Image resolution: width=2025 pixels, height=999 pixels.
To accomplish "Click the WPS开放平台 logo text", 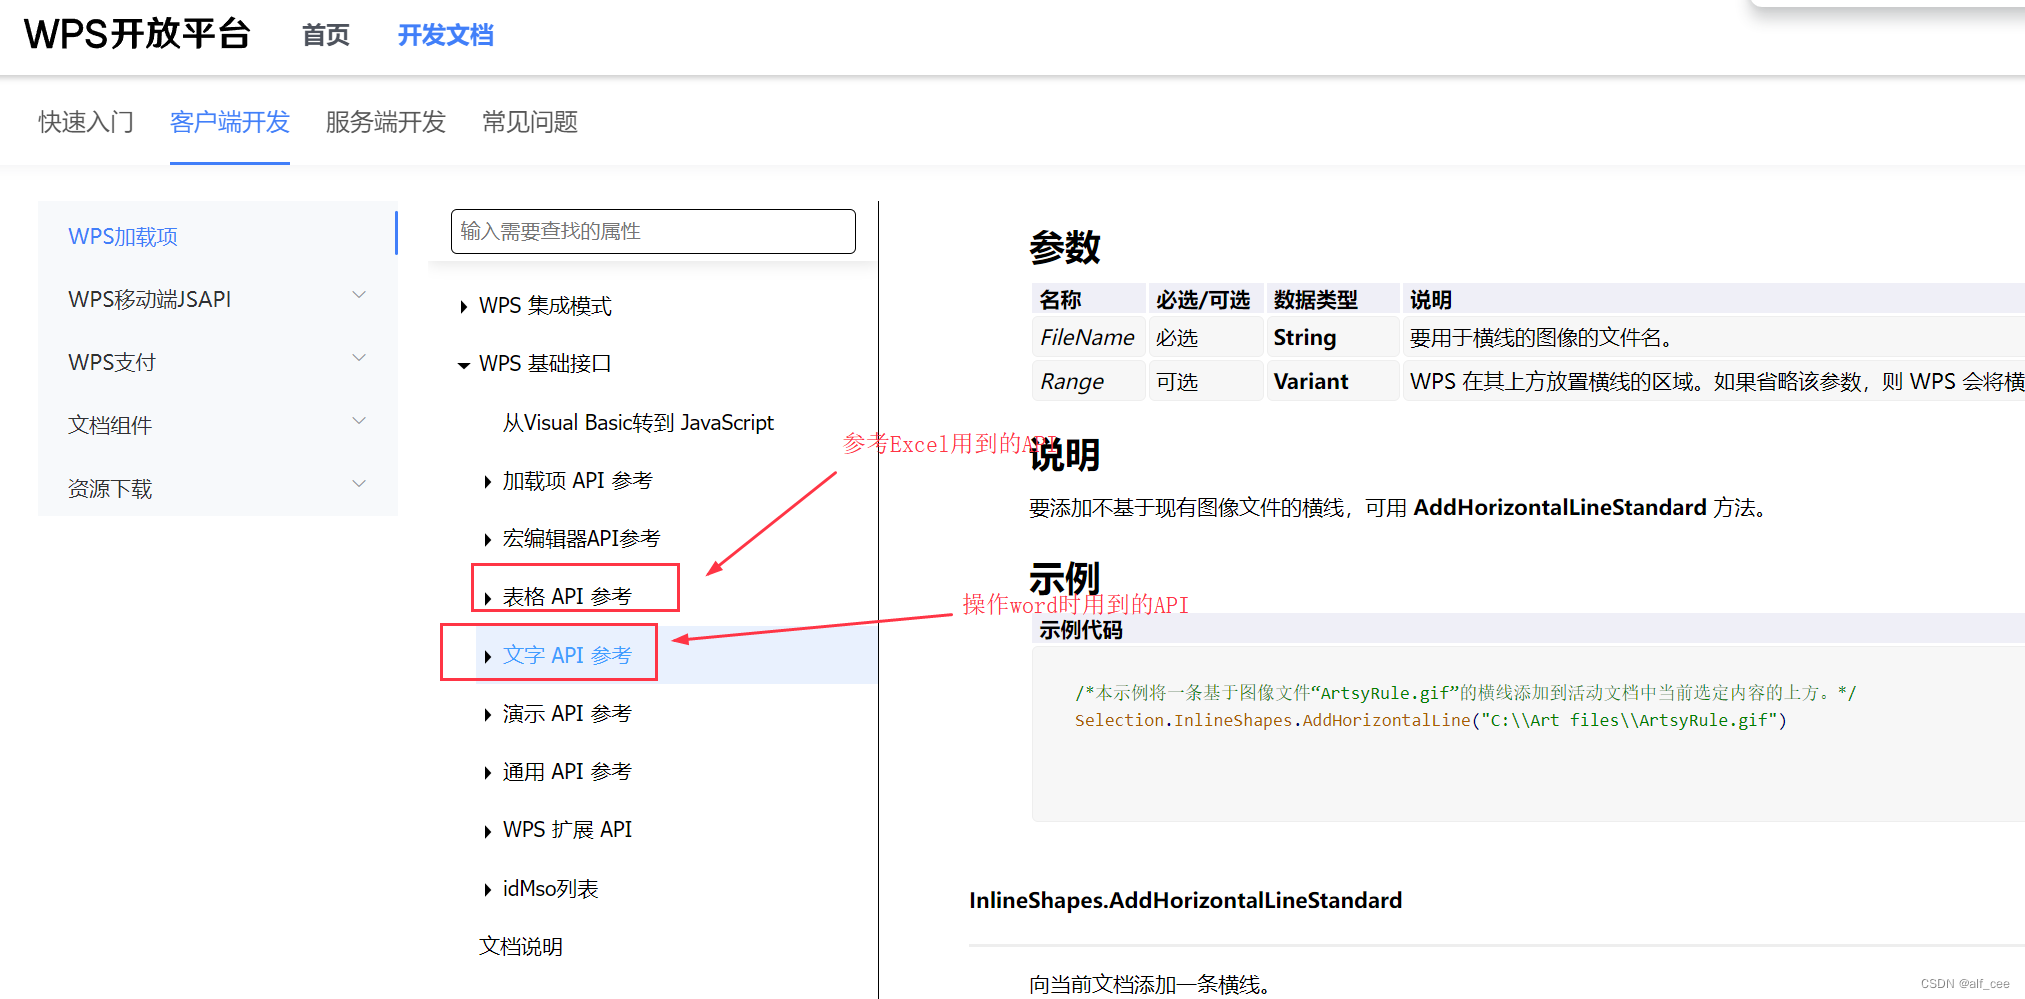I will tap(137, 34).
